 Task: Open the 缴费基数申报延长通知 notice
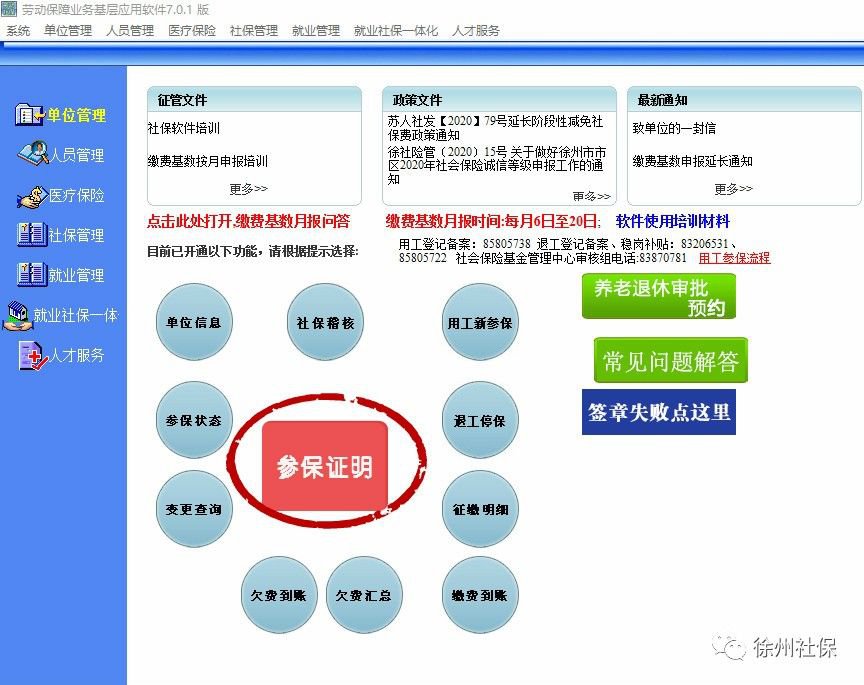692,161
